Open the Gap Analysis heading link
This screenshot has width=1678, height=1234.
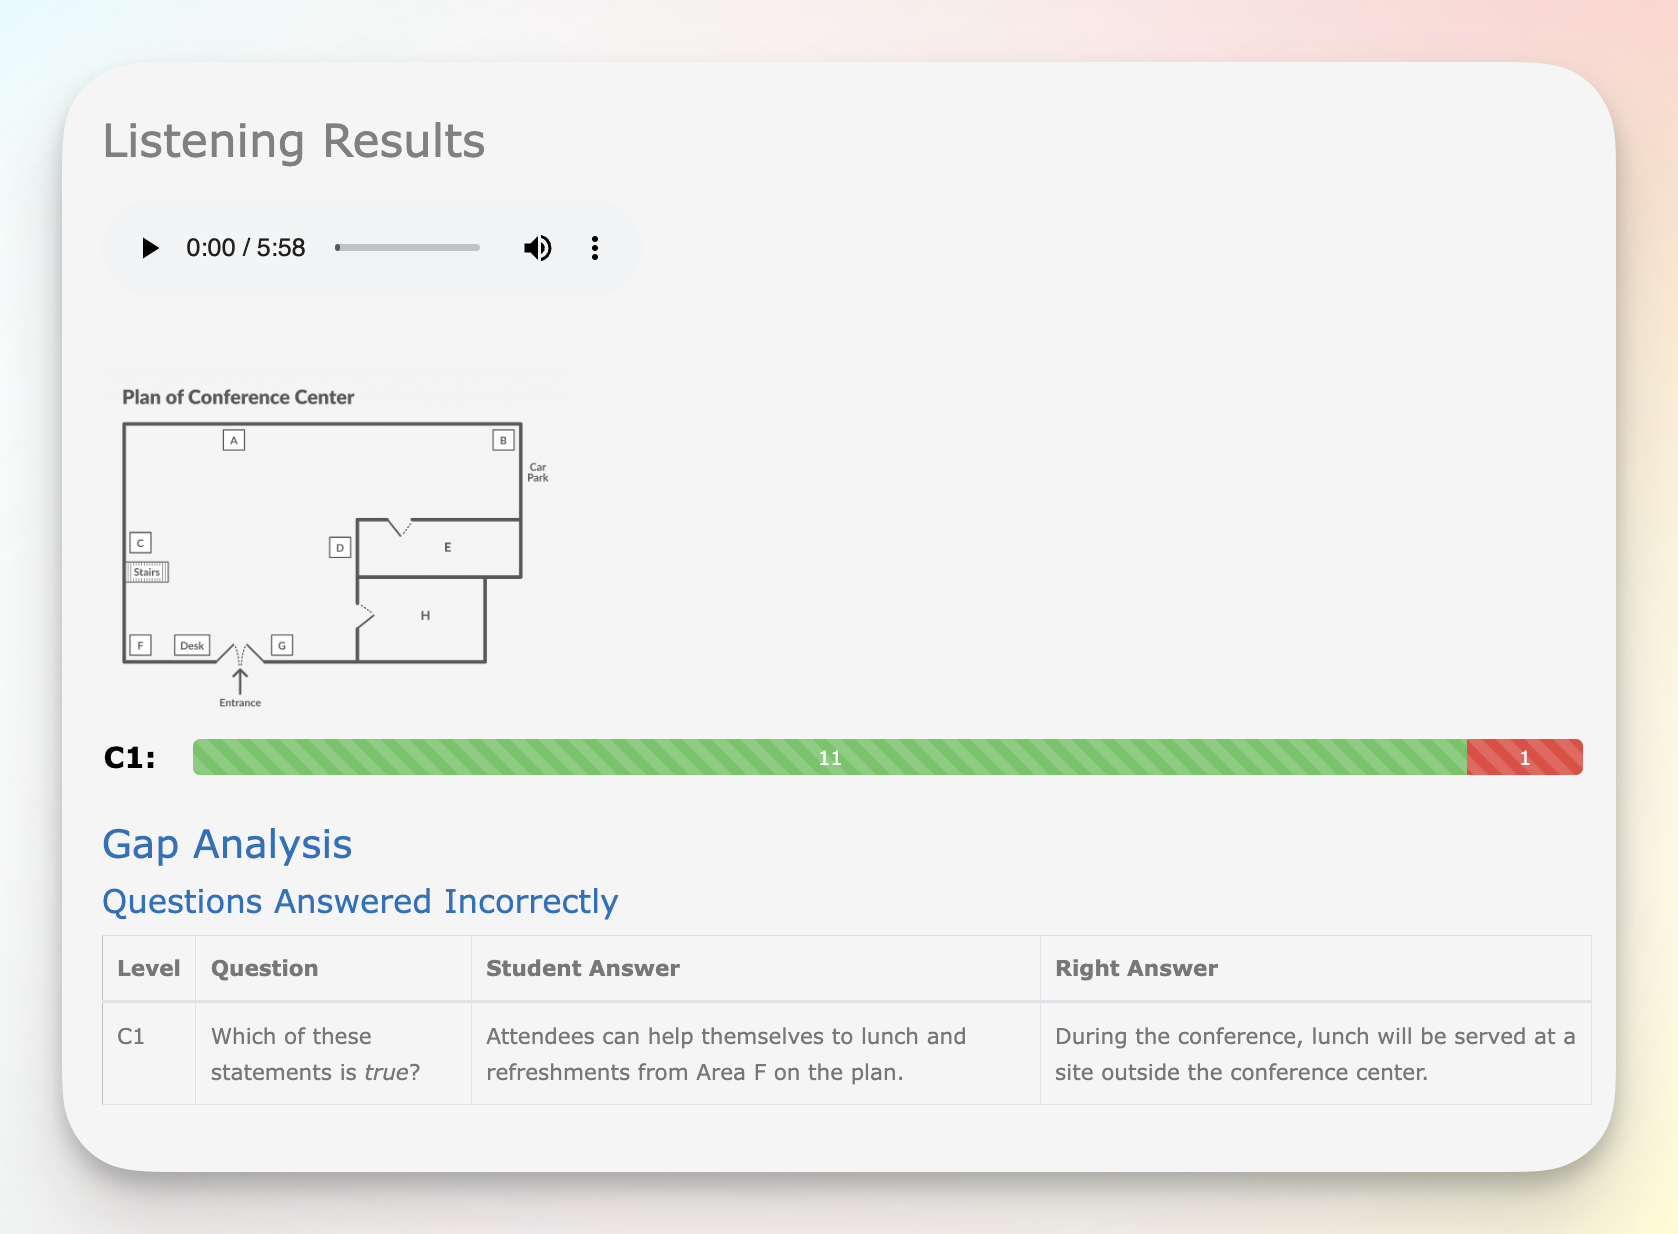coord(226,845)
